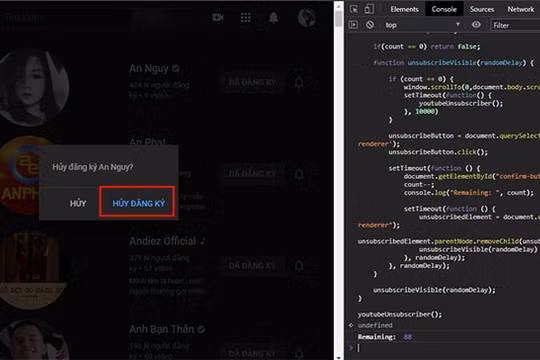Open the An Nguy channel name
Image resolution: width=540 pixels, height=360 pixels.
[149, 69]
